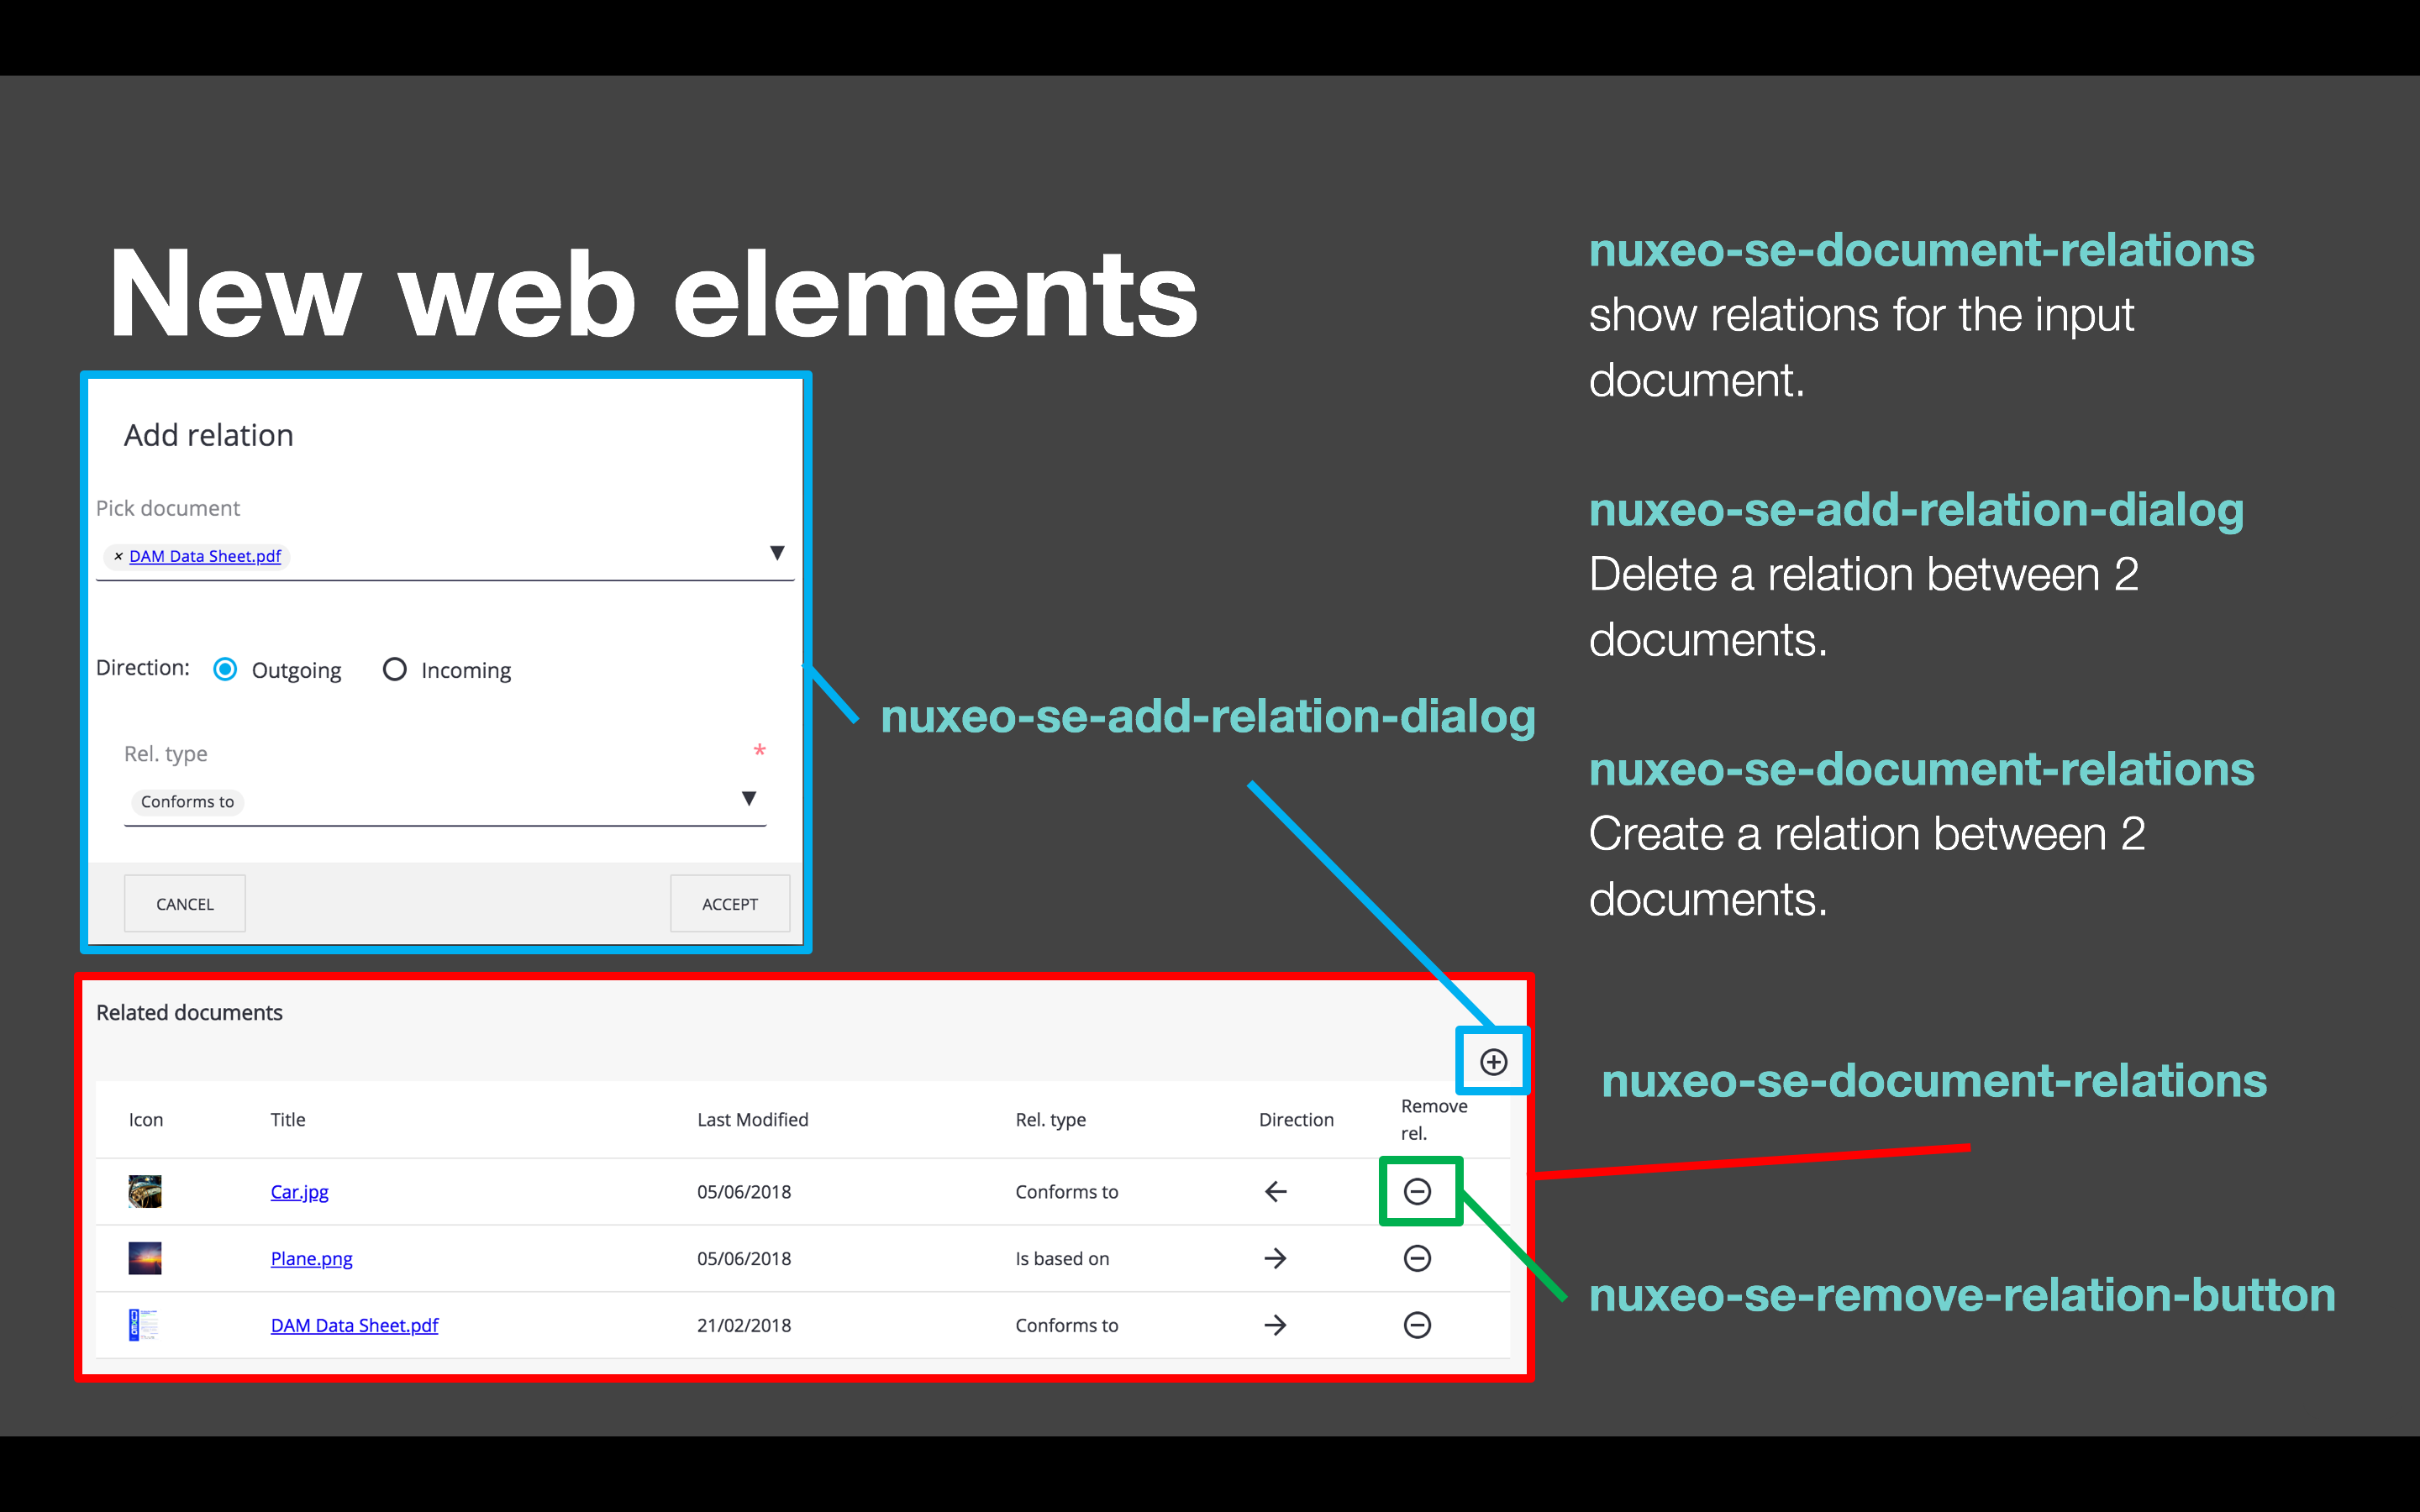Click the Rel. type field label in dialog
Screen dimensions: 2420x1512
166,754
